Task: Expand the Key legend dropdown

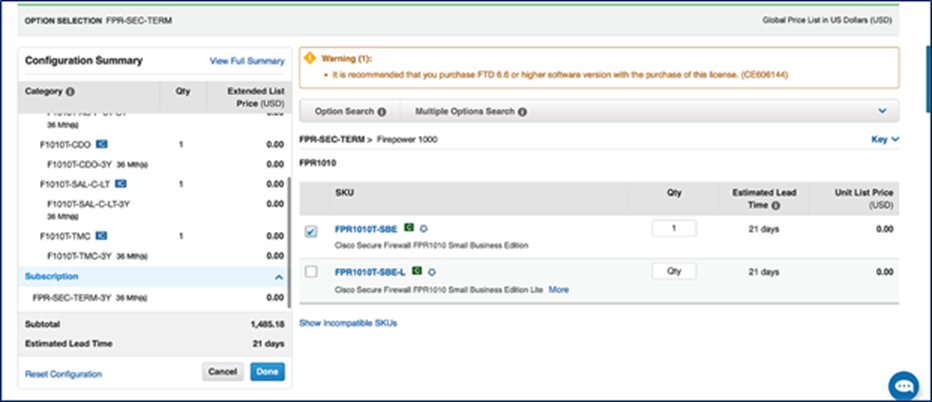Action: point(885,139)
